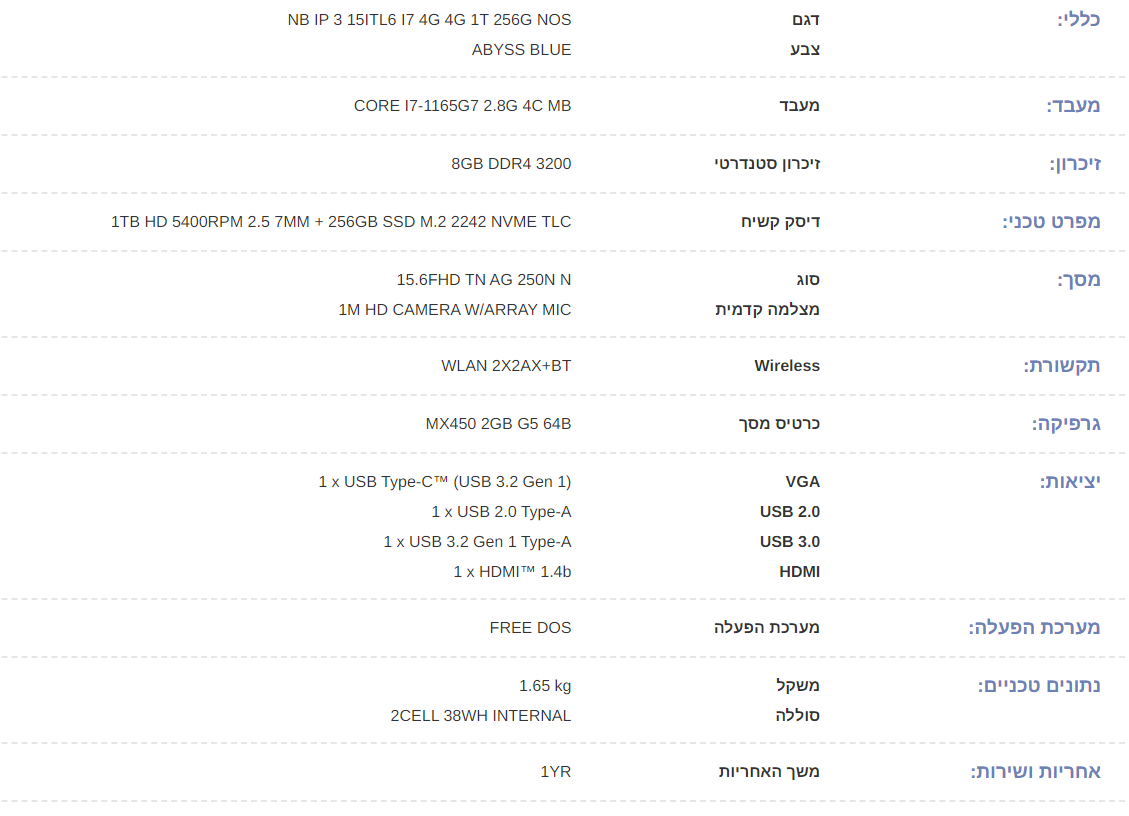This screenshot has height=816, width=1129.
Task: Click the סוללה battery label
Action: point(797,716)
